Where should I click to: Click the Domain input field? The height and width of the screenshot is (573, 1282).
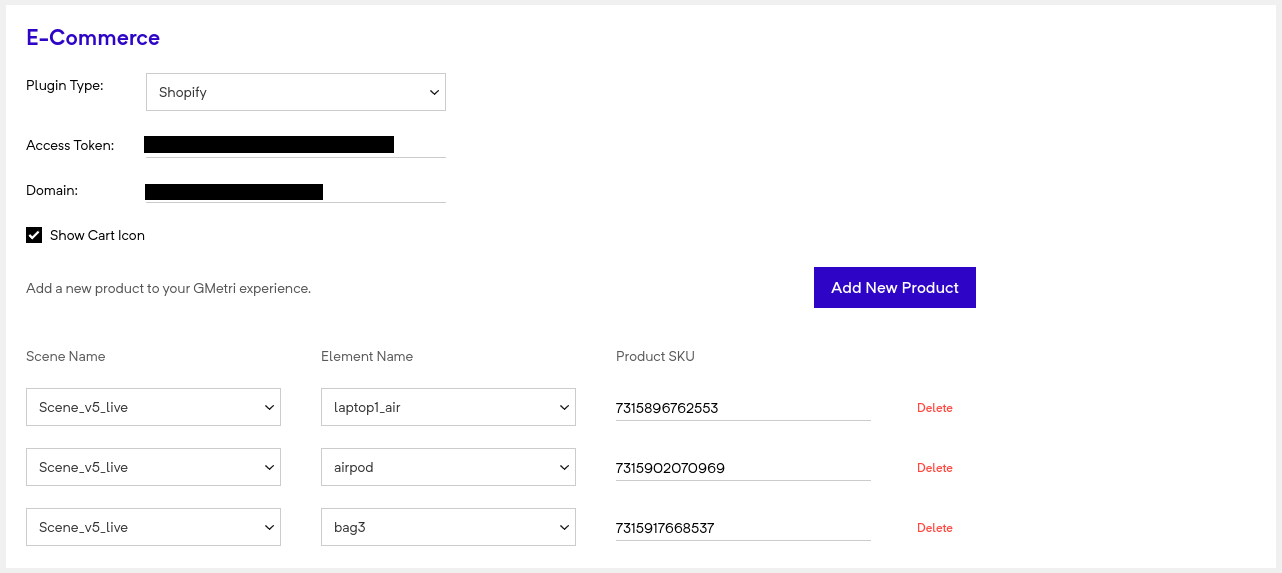[295, 191]
